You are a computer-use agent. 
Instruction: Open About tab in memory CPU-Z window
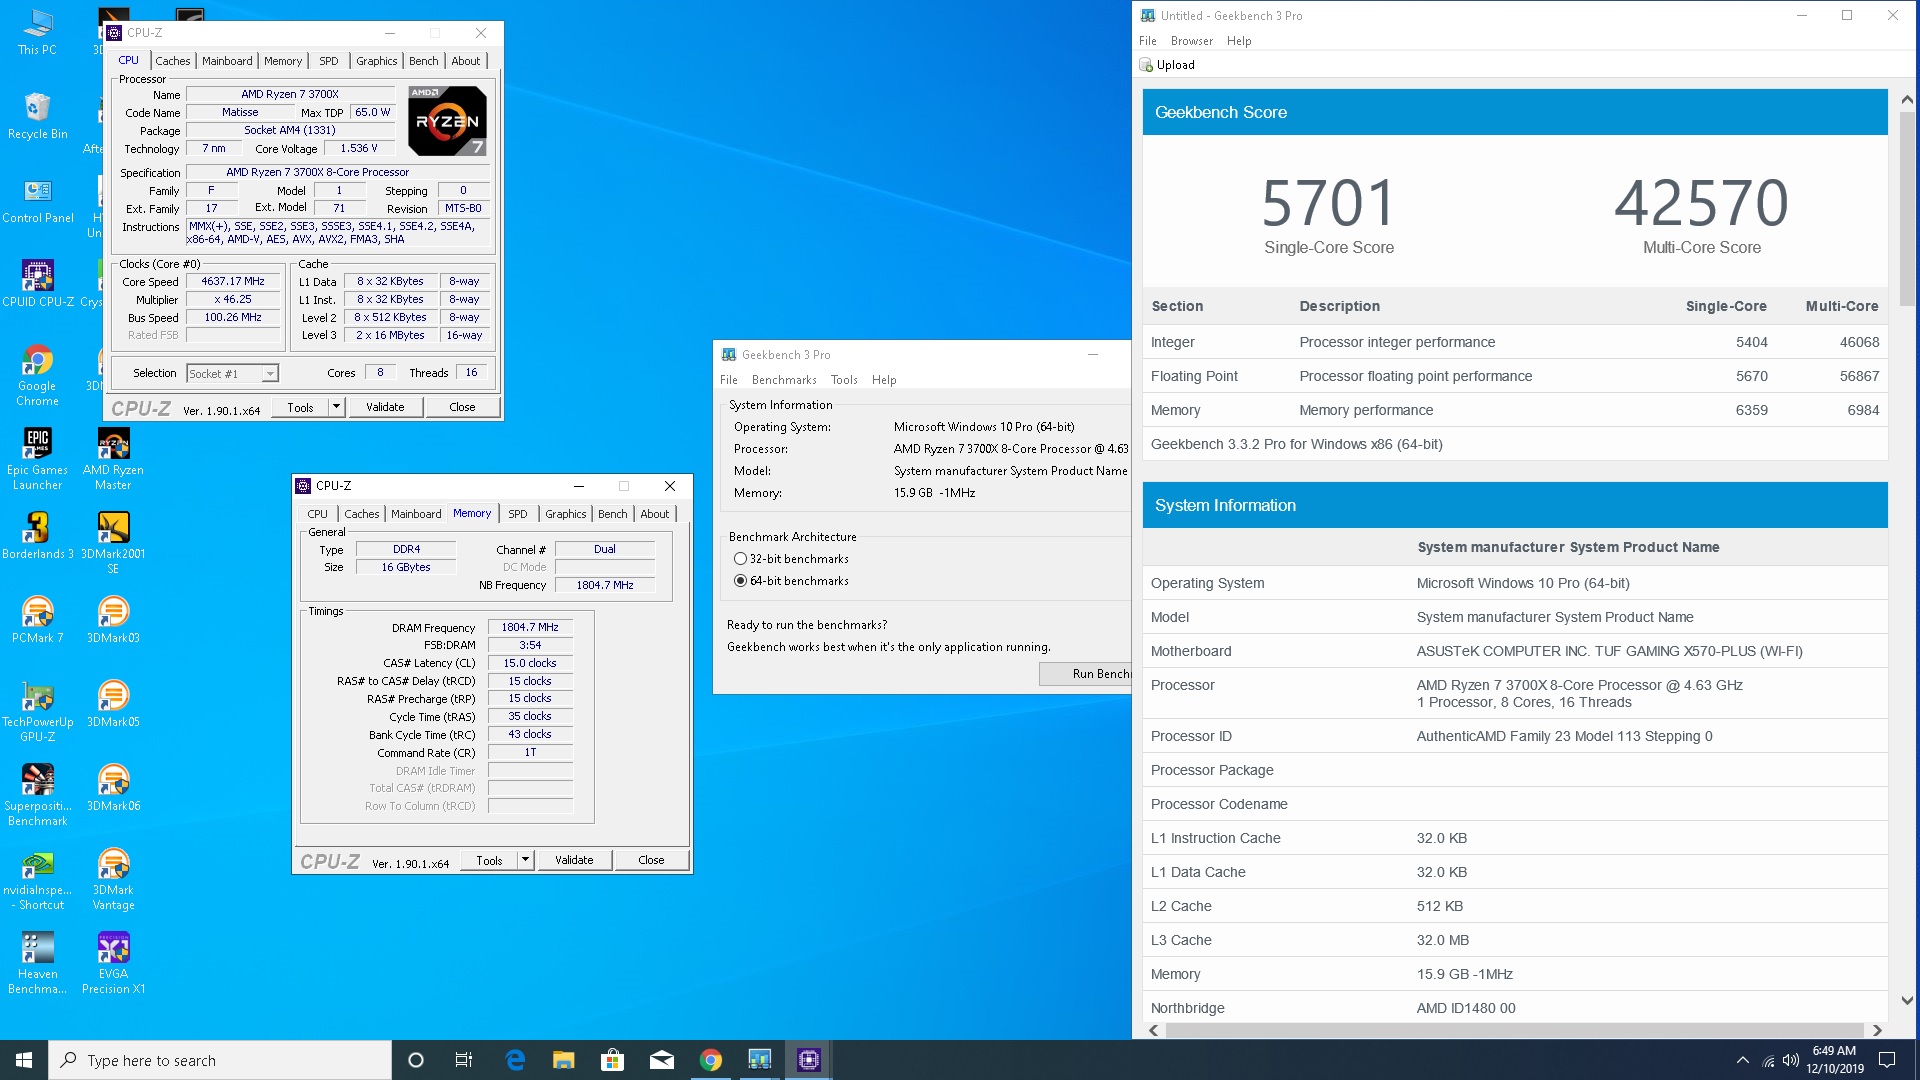[x=655, y=514]
